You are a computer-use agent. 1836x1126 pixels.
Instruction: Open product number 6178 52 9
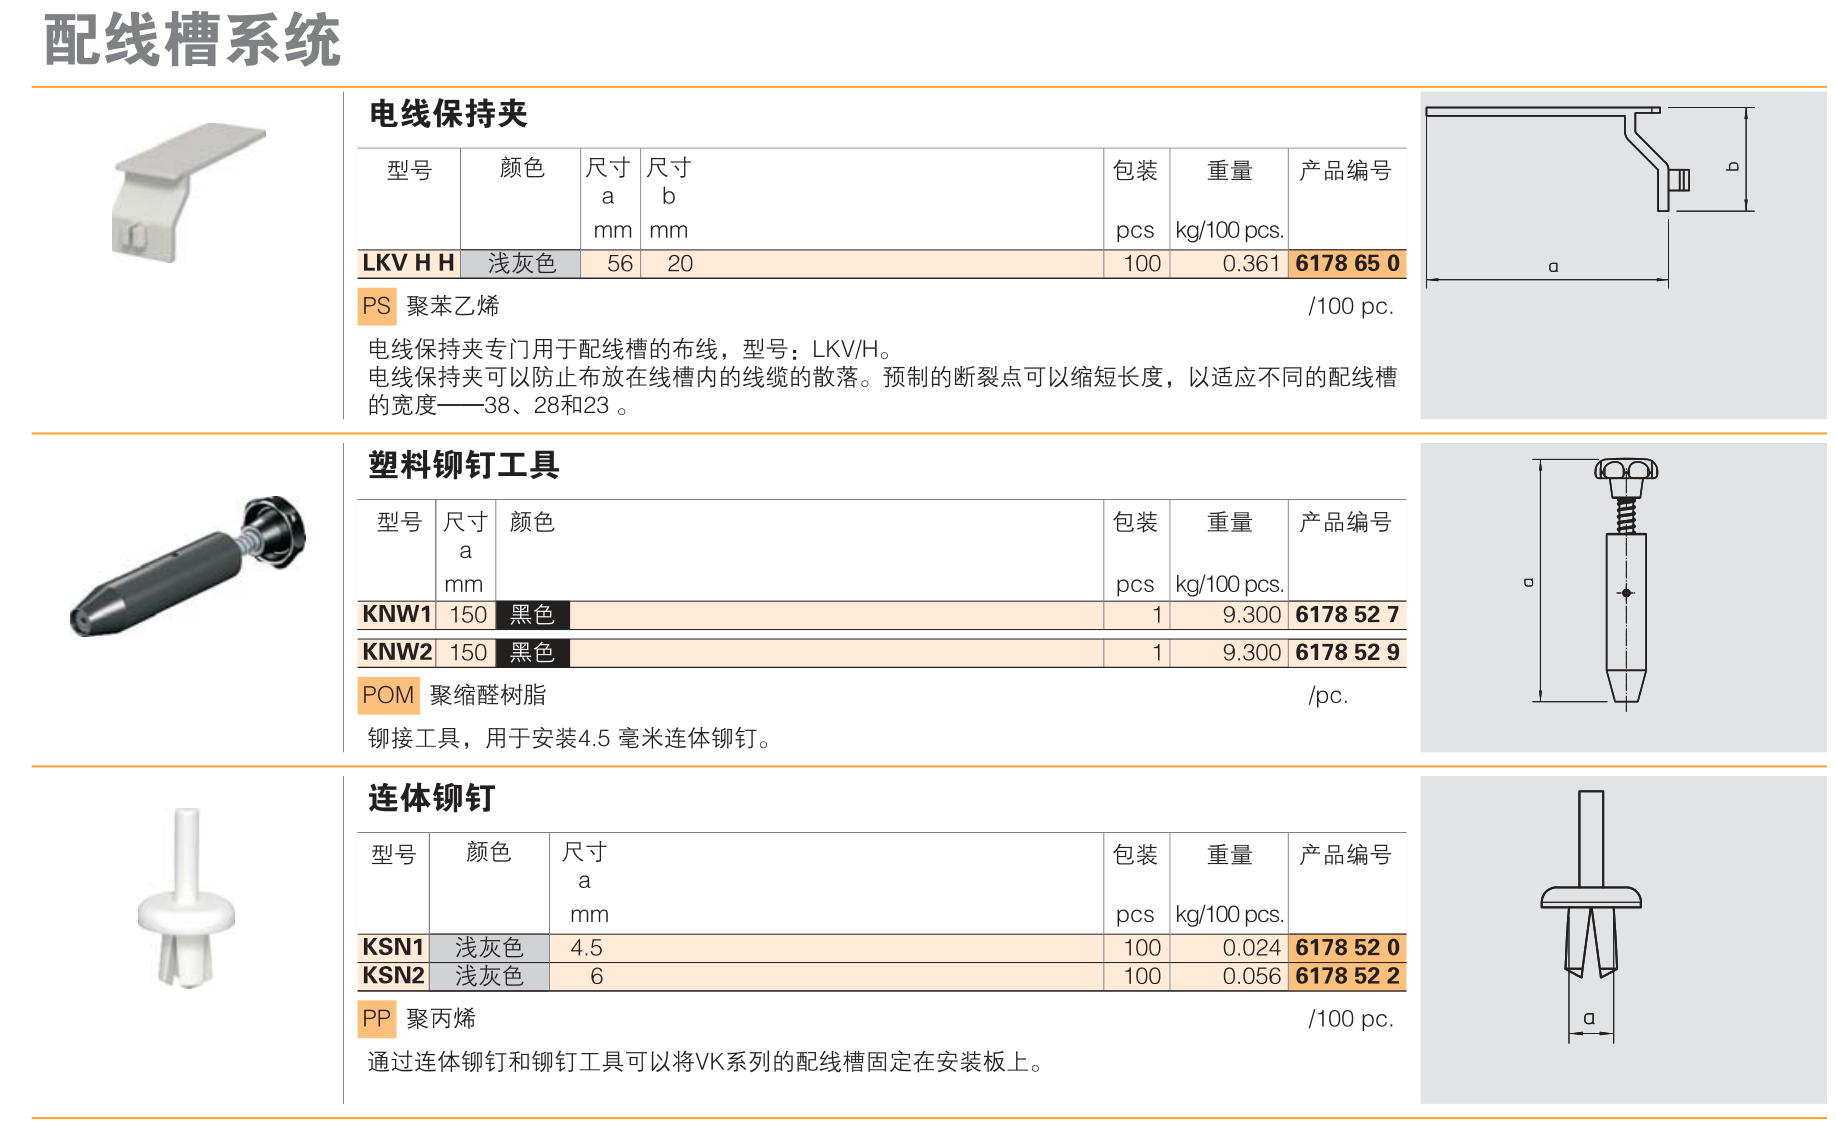tap(1347, 653)
